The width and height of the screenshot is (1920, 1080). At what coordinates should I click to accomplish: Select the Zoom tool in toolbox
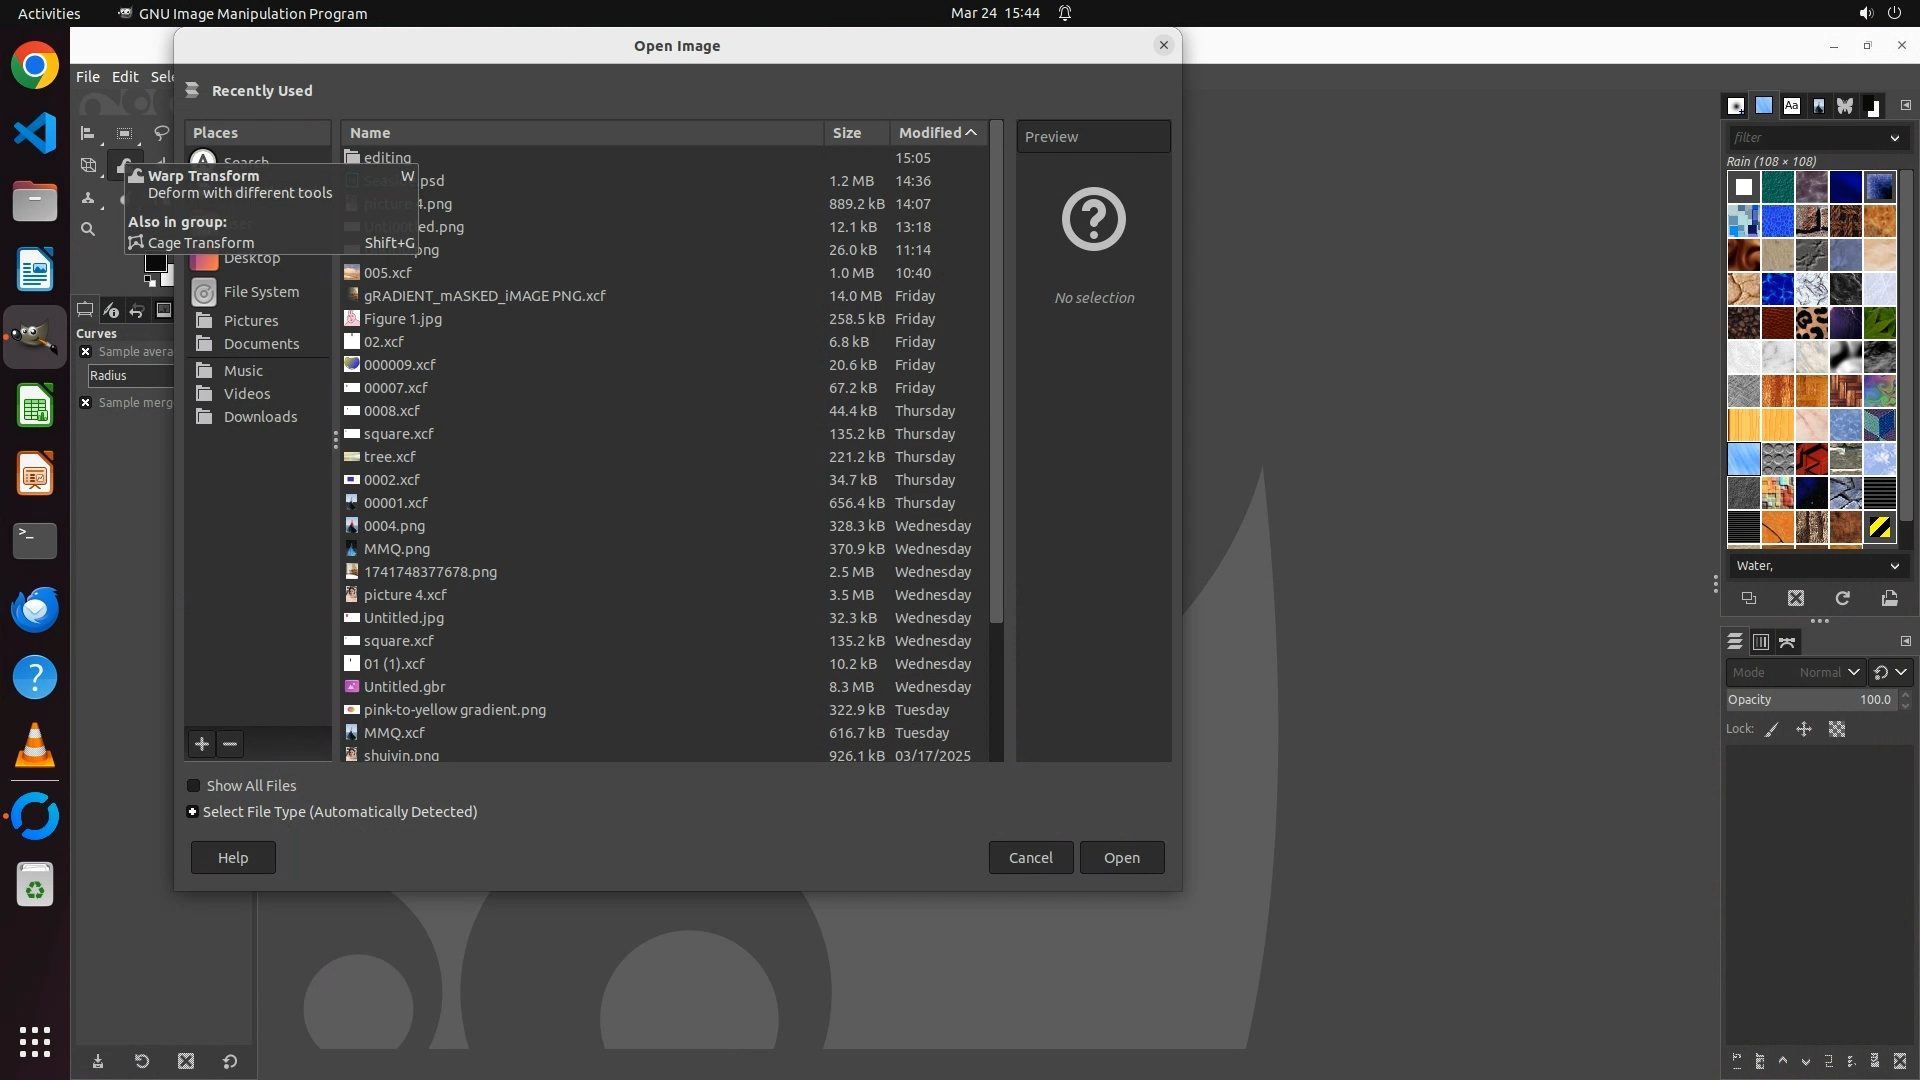tap(88, 230)
